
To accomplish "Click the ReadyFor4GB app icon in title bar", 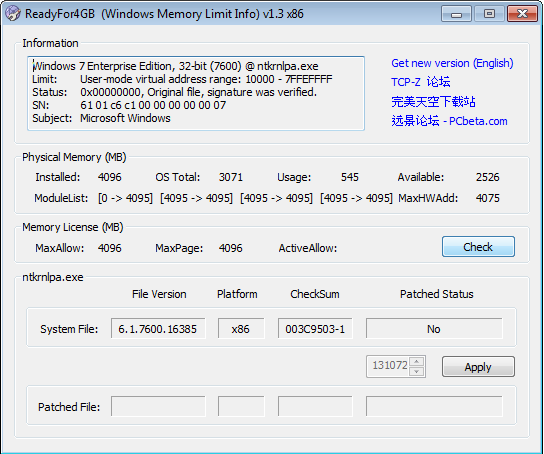I will click(12, 14).
